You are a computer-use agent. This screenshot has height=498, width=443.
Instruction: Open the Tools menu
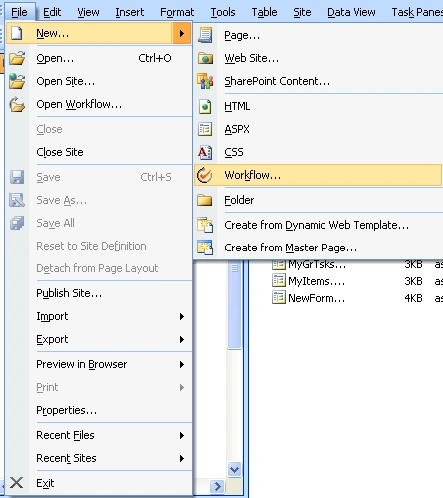223,12
